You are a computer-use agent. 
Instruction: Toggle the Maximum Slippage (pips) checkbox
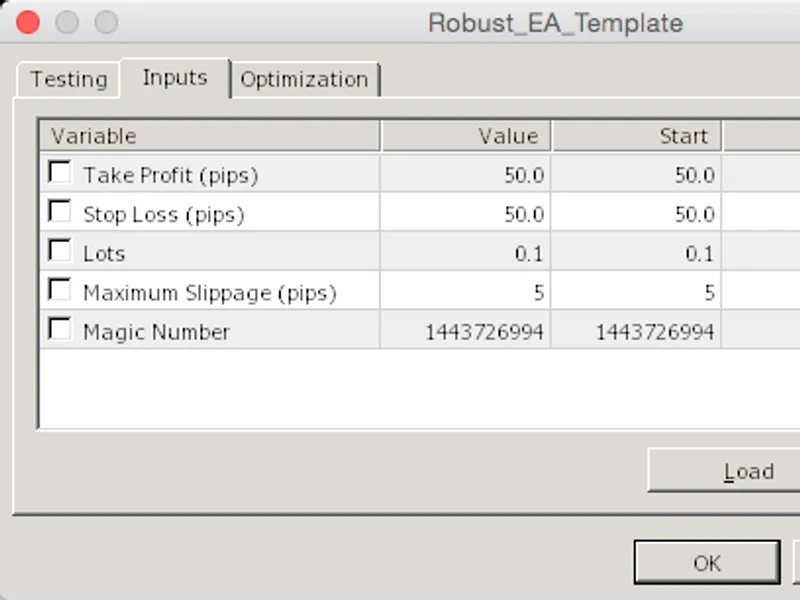coord(60,290)
